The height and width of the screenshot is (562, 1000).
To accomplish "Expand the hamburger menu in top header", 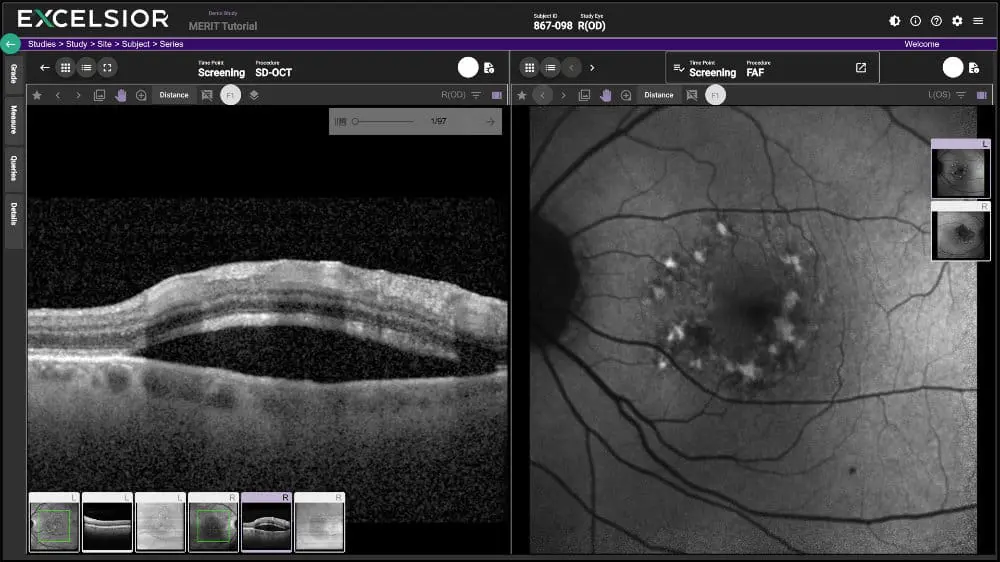I will click(x=978, y=21).
